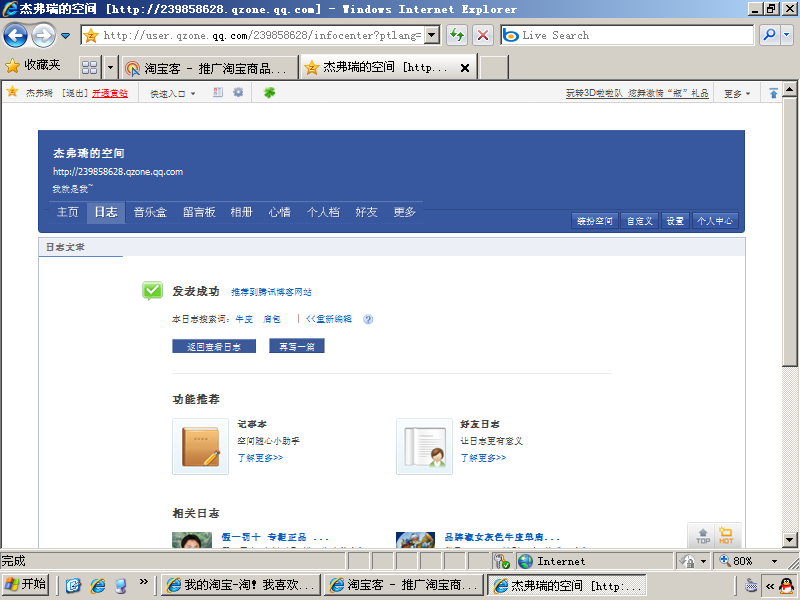Open the search provider dropdown arrow
This screenshot has height=600, width=800.
pos(786,35)
